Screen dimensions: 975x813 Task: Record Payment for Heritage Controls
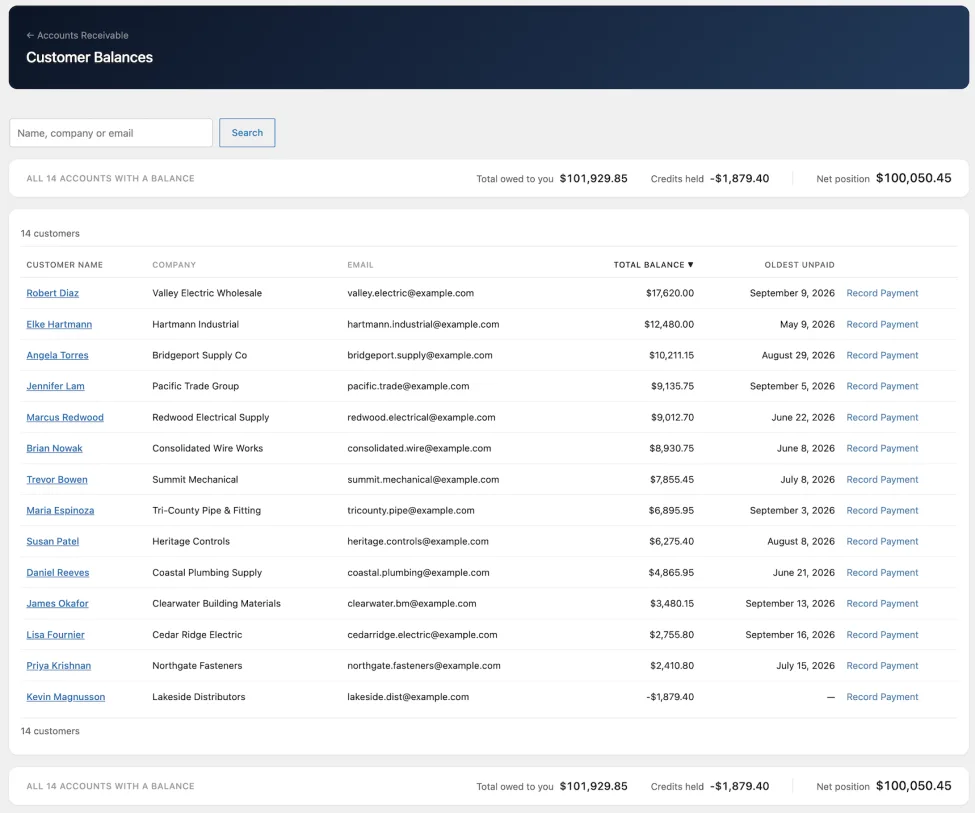(x=882, y=542)
